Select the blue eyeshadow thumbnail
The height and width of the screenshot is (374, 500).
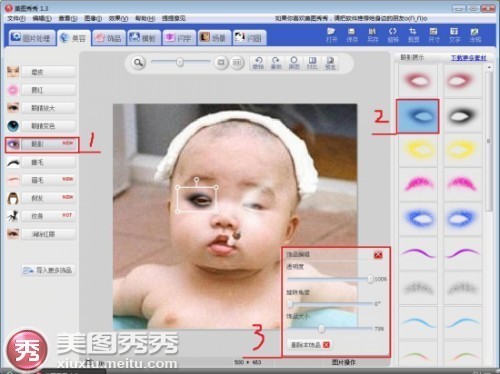point(417,116)
